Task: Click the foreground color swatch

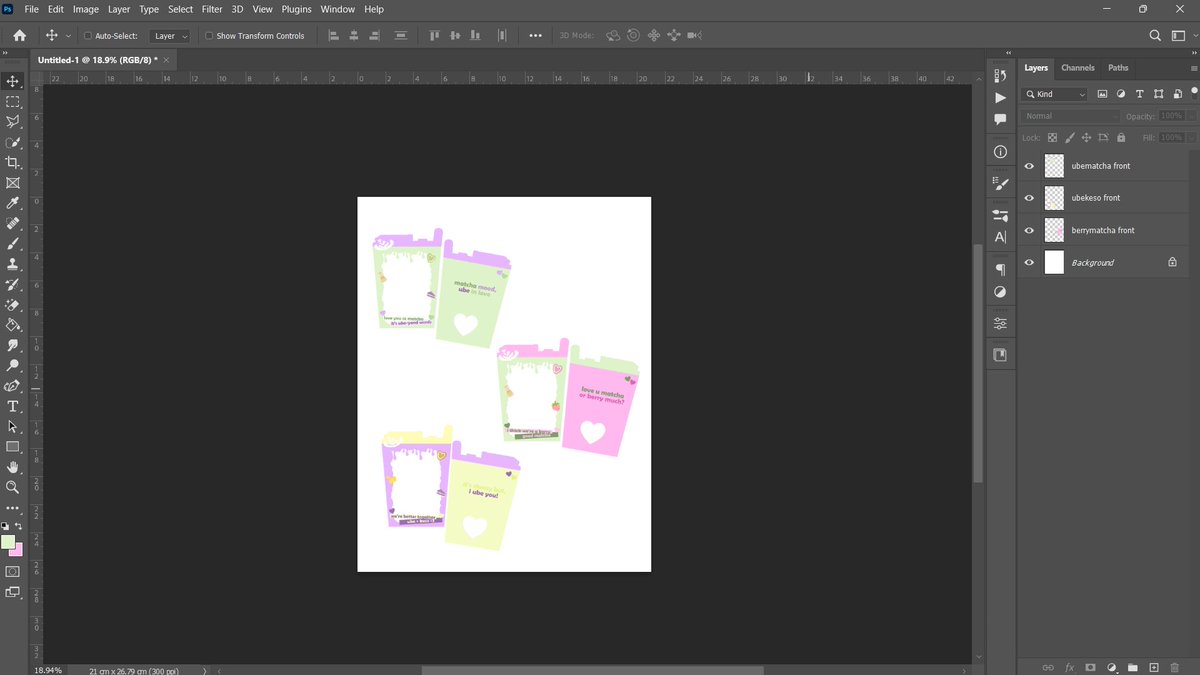Action: click(x=9, y=542)
